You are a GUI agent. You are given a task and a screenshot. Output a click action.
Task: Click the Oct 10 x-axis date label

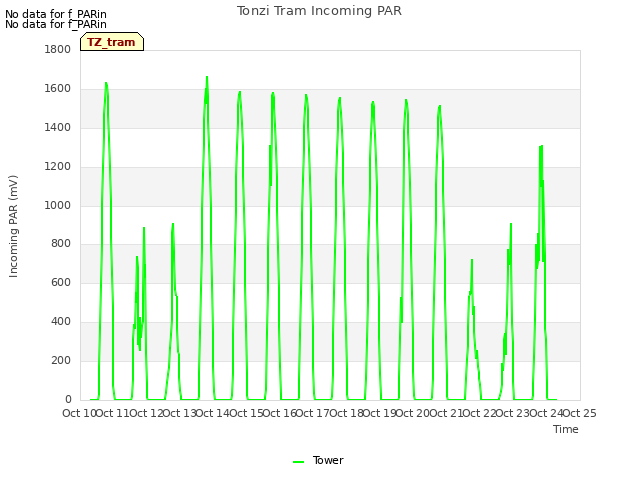point(79,413)
